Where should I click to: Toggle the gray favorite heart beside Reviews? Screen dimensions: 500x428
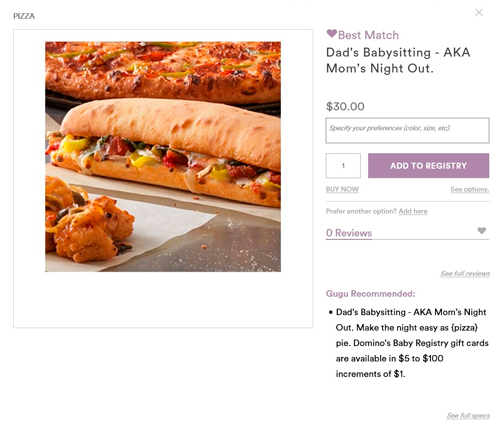(x=482, y=230)
